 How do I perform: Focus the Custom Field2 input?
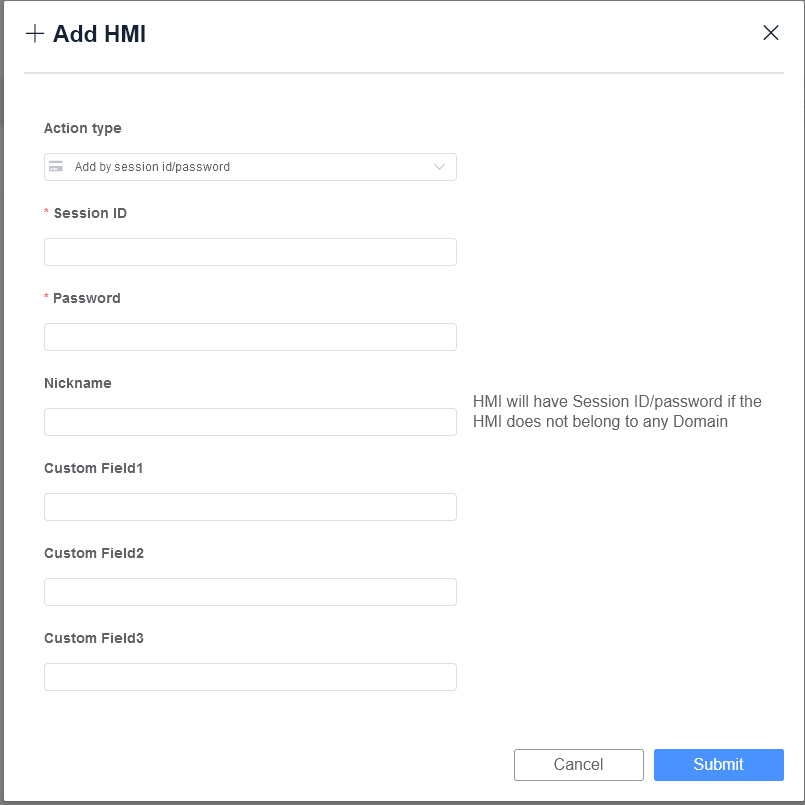pos(250,592)
